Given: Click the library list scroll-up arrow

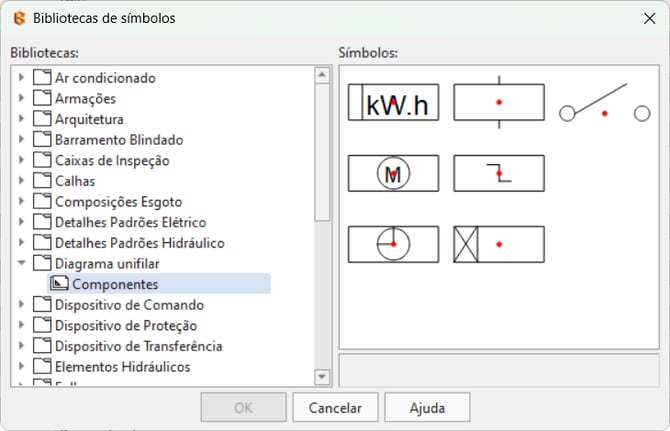Looking at the screenshot, I should [322, 75].
